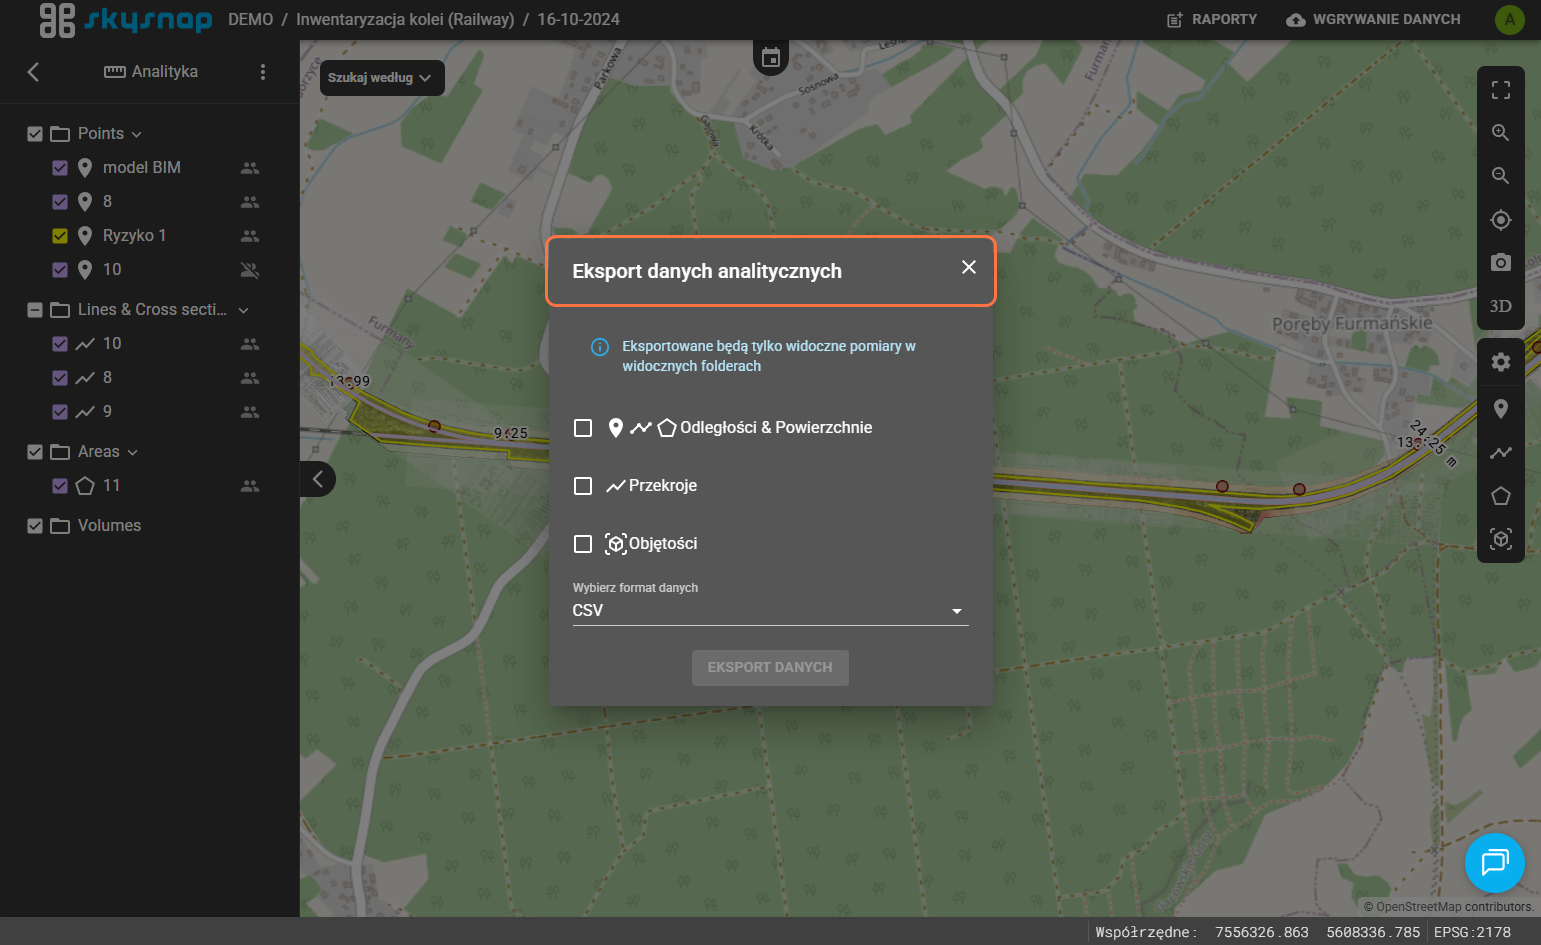Viewport: 1541px width, 945px height.
Task: Check Odległości & Powierzchnie export option
Action: tap(583, 428)
